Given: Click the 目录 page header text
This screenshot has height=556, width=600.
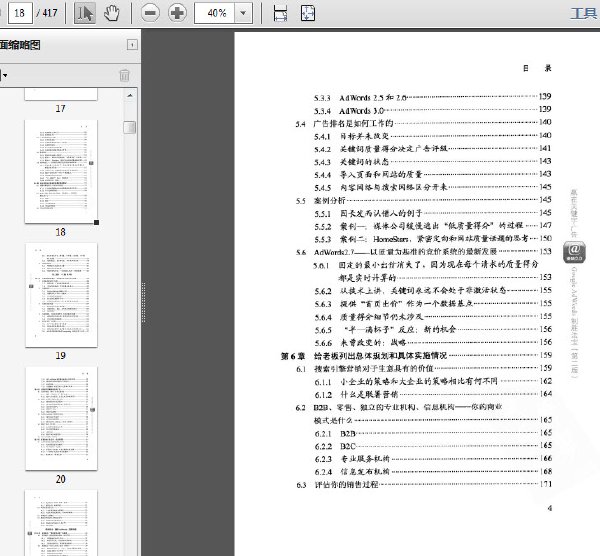Looking at the screenshot, I should [x=537, y=68].
